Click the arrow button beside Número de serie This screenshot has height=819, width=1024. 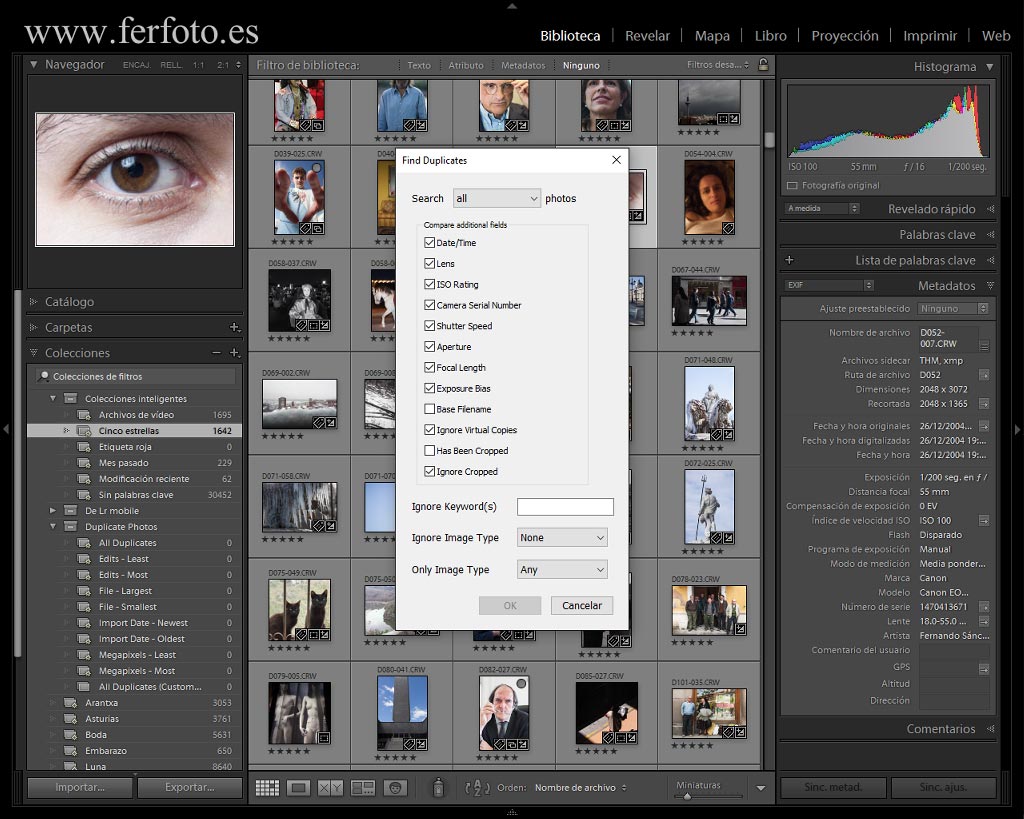[x=984, y=607]
